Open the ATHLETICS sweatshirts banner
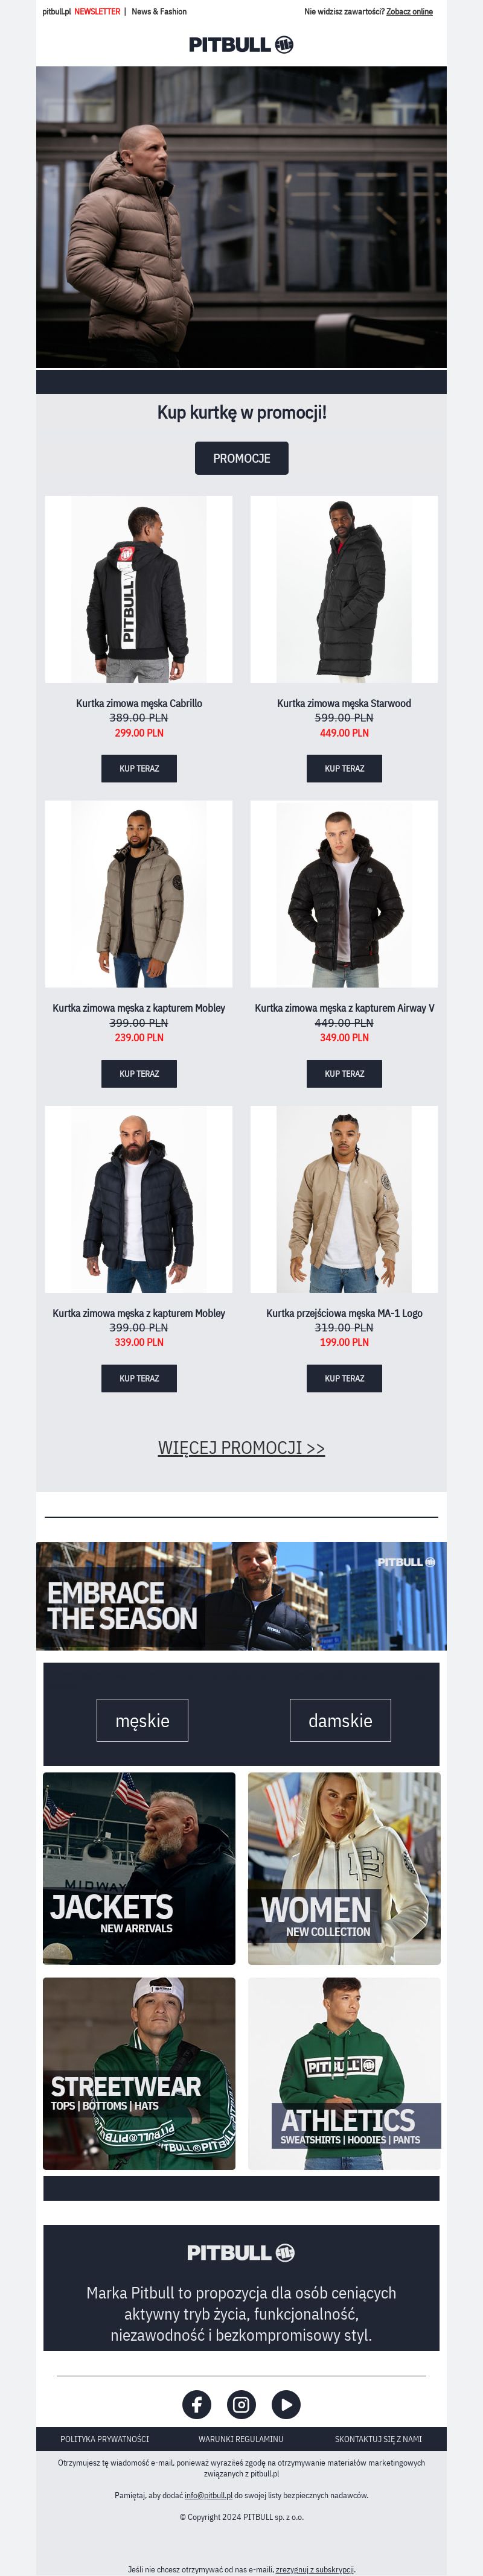The width and height of the screenshot is (483, 2576). click(x=344, y=2073)
